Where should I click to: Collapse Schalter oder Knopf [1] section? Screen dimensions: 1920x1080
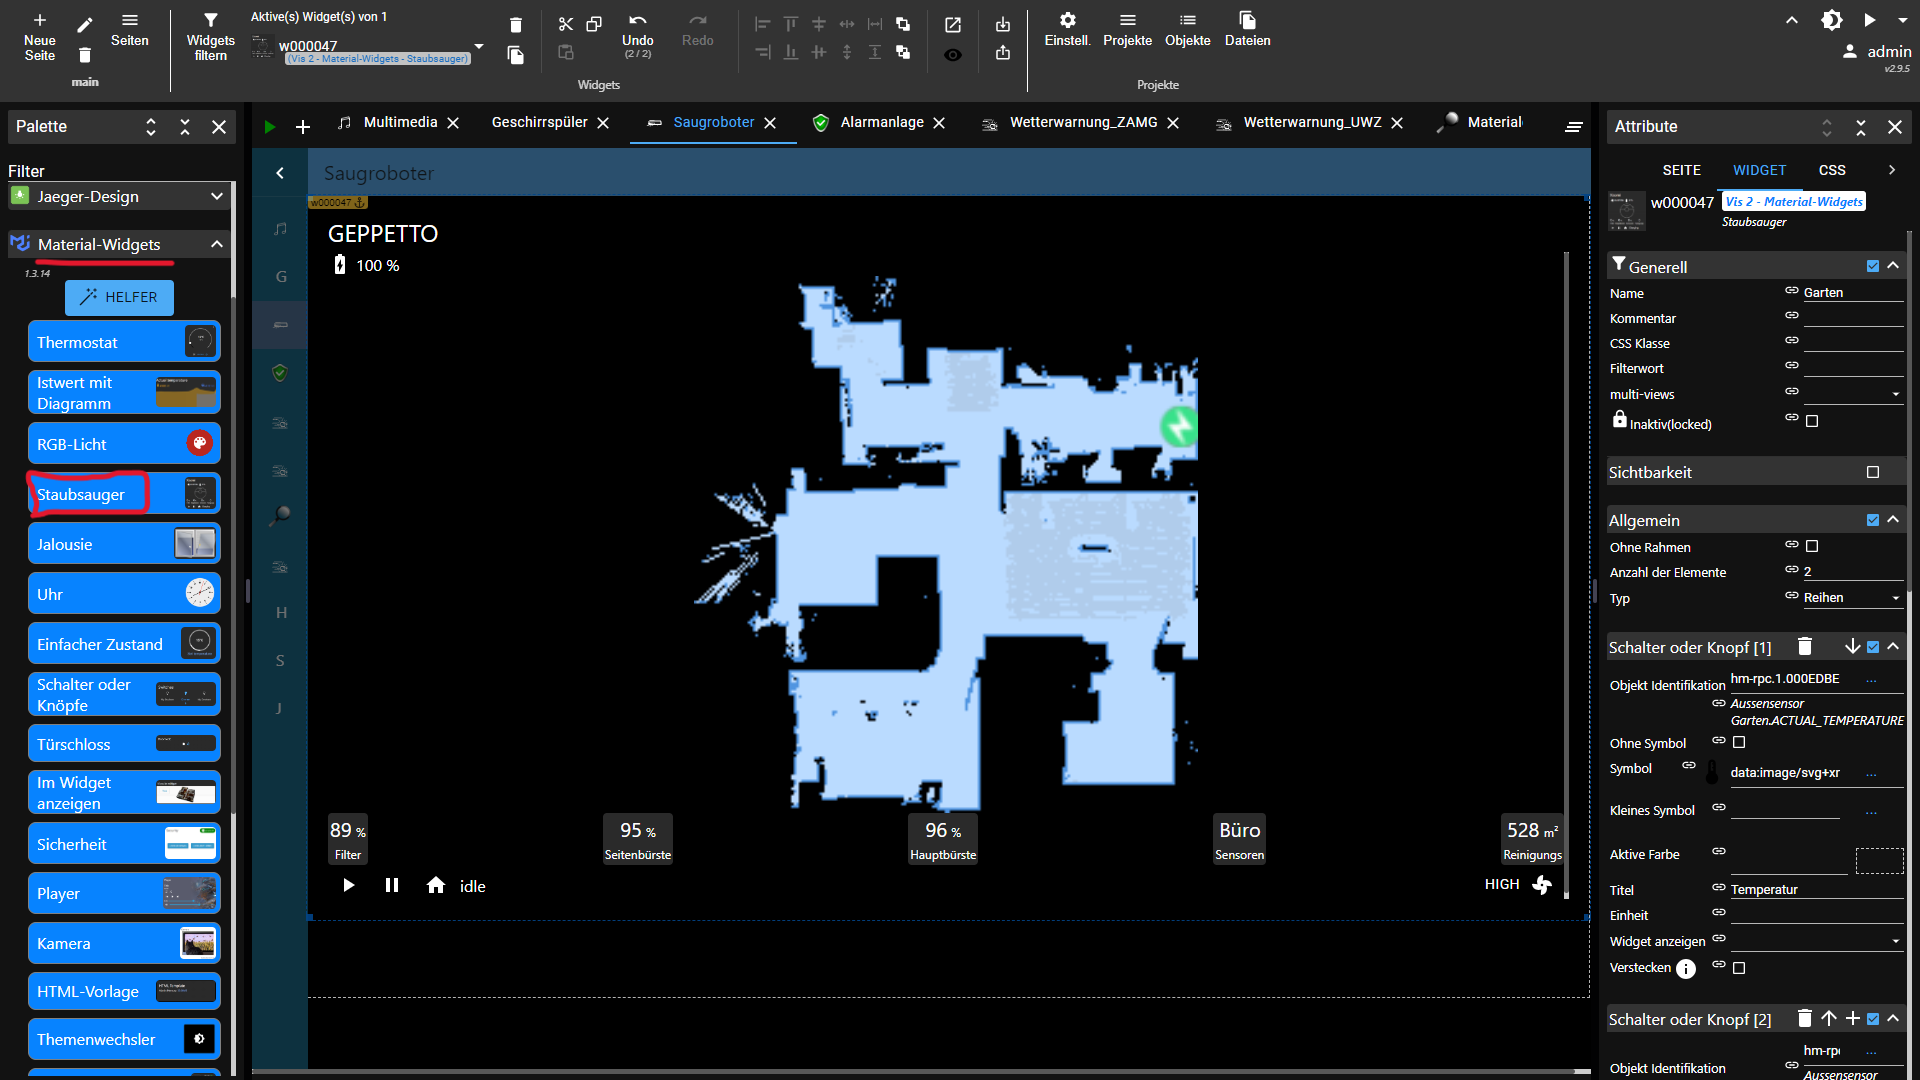(1893, 647)
